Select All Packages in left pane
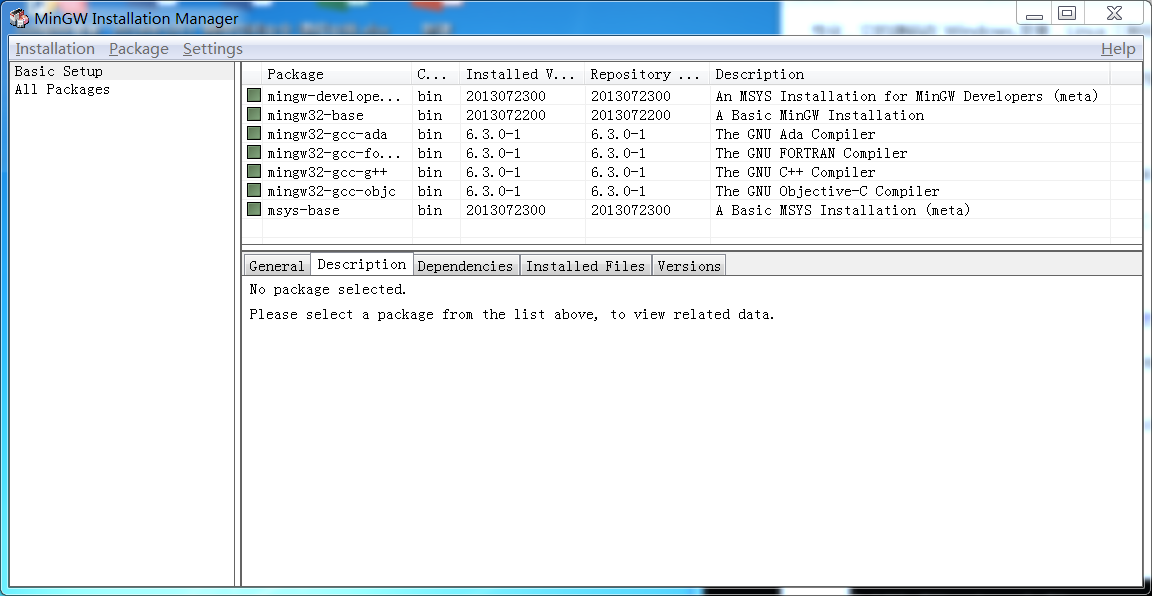This screenshot has height=596, width=1152. [x=62, y=90]
